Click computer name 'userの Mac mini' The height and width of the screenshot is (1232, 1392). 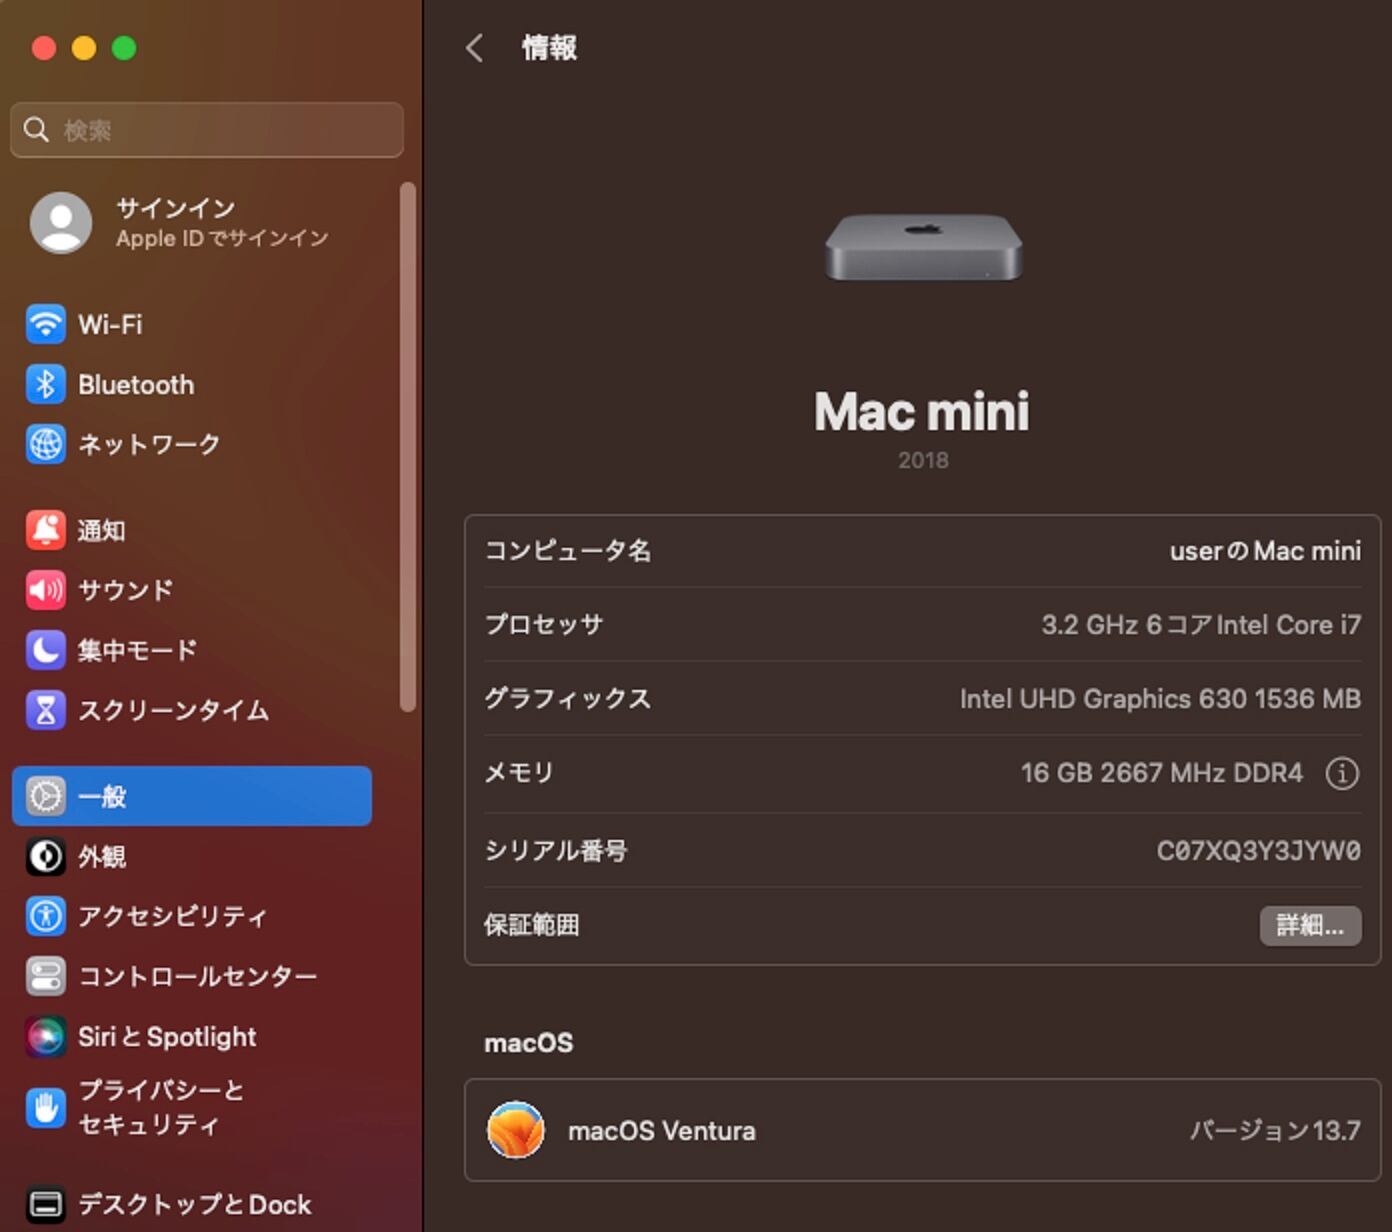pyautogui.click(x=1265, y=551)
